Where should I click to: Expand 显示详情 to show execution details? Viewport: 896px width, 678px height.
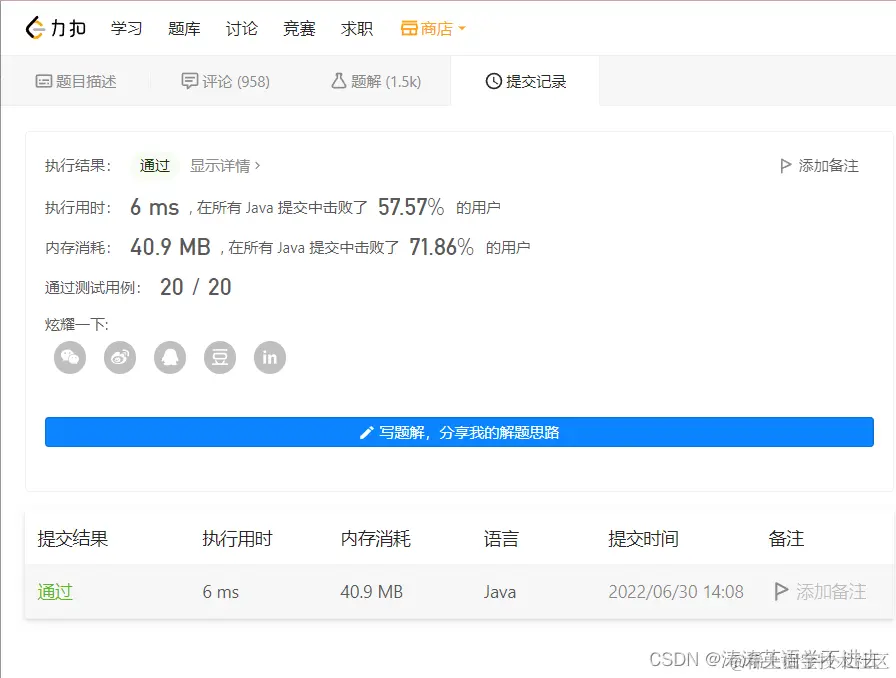click(x=222, y=165)
